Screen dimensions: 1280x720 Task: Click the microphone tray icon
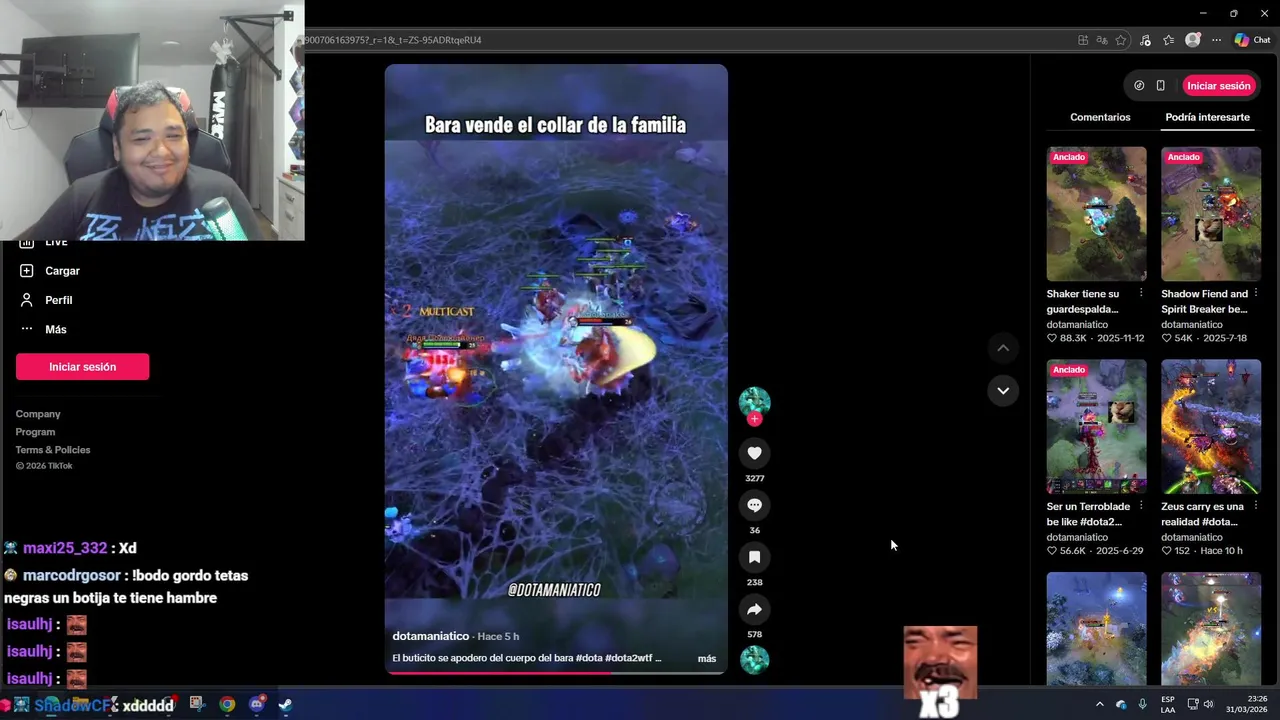1142,704
